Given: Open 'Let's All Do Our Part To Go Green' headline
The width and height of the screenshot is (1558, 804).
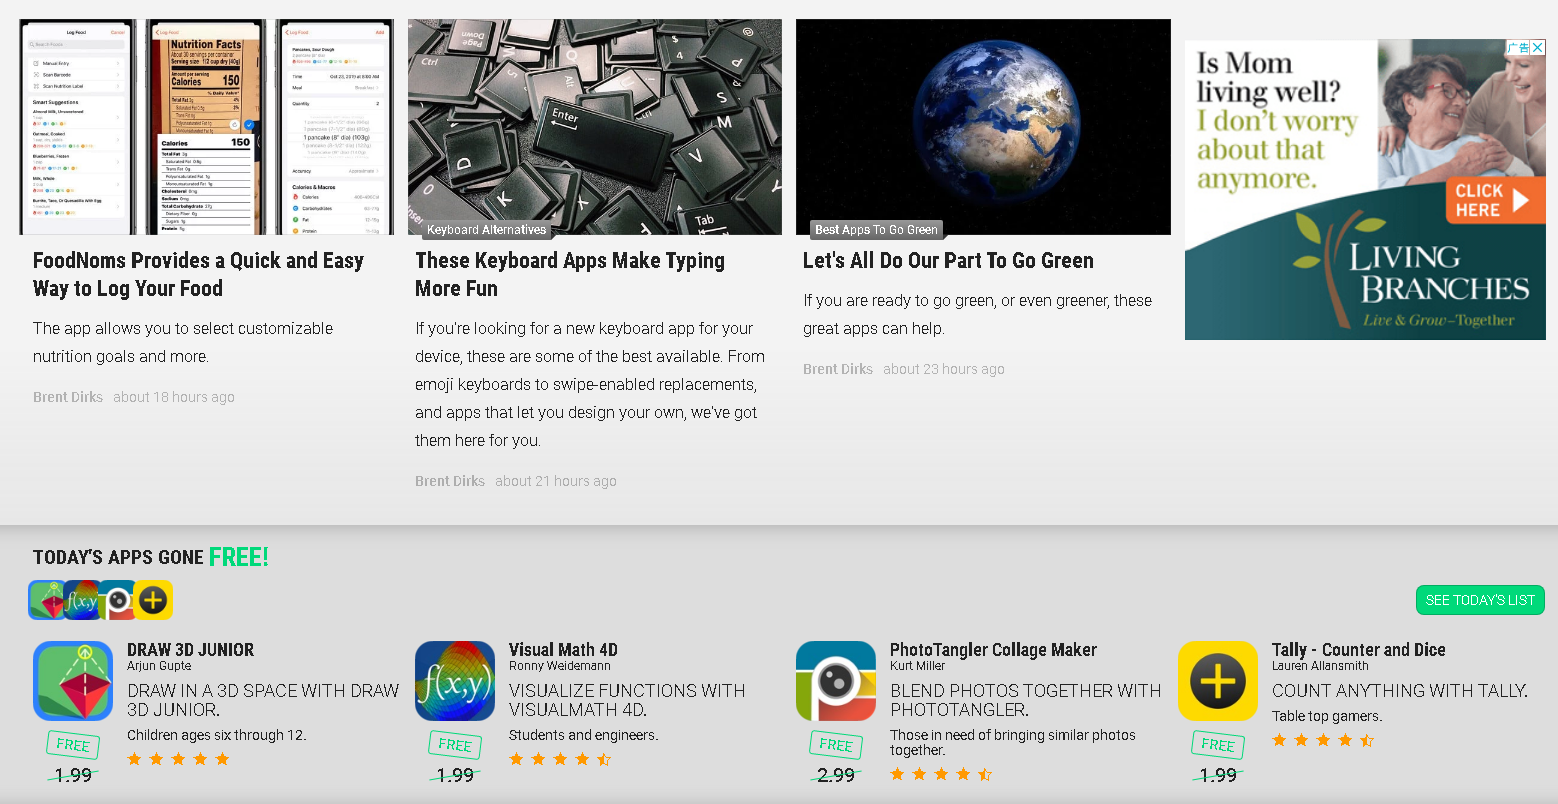Looking at the screenshot, I should 948,260.
